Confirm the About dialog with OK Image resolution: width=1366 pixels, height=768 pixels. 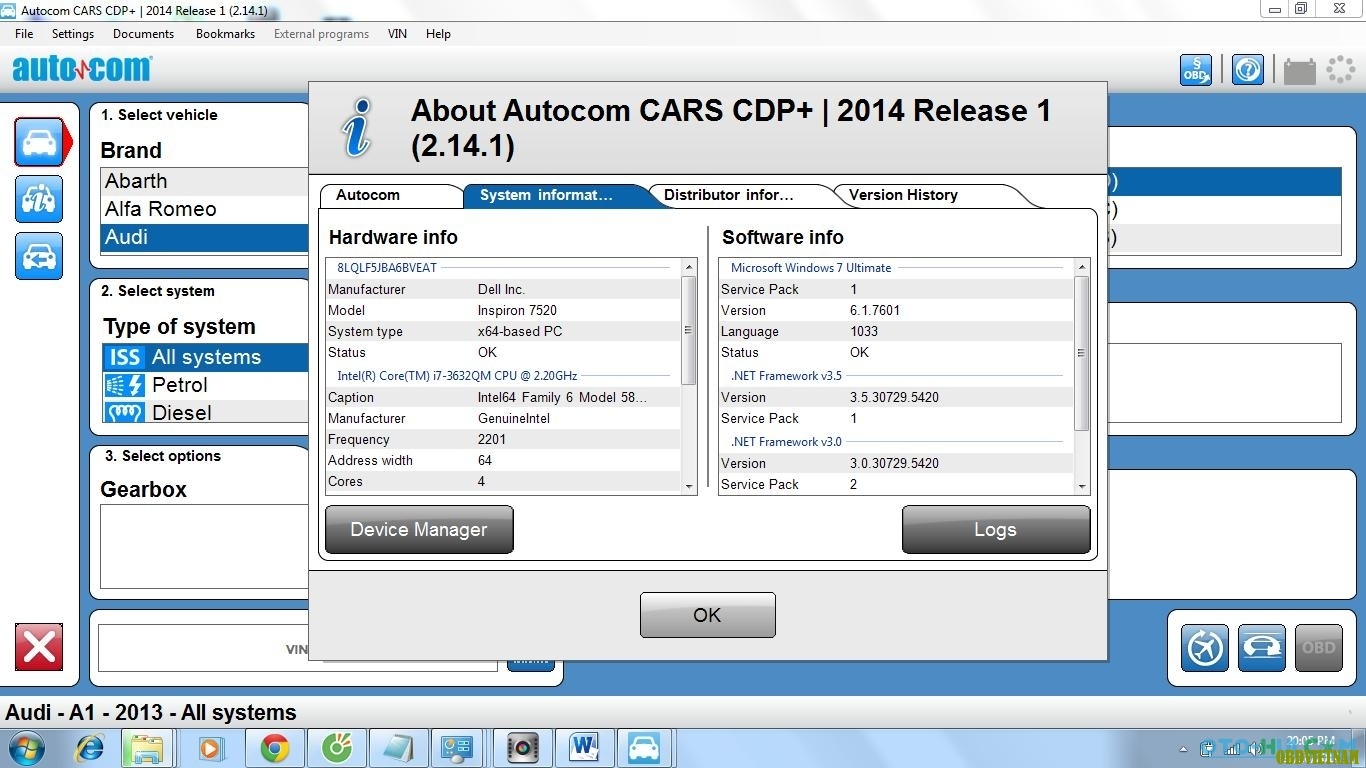tap(707, 615)
